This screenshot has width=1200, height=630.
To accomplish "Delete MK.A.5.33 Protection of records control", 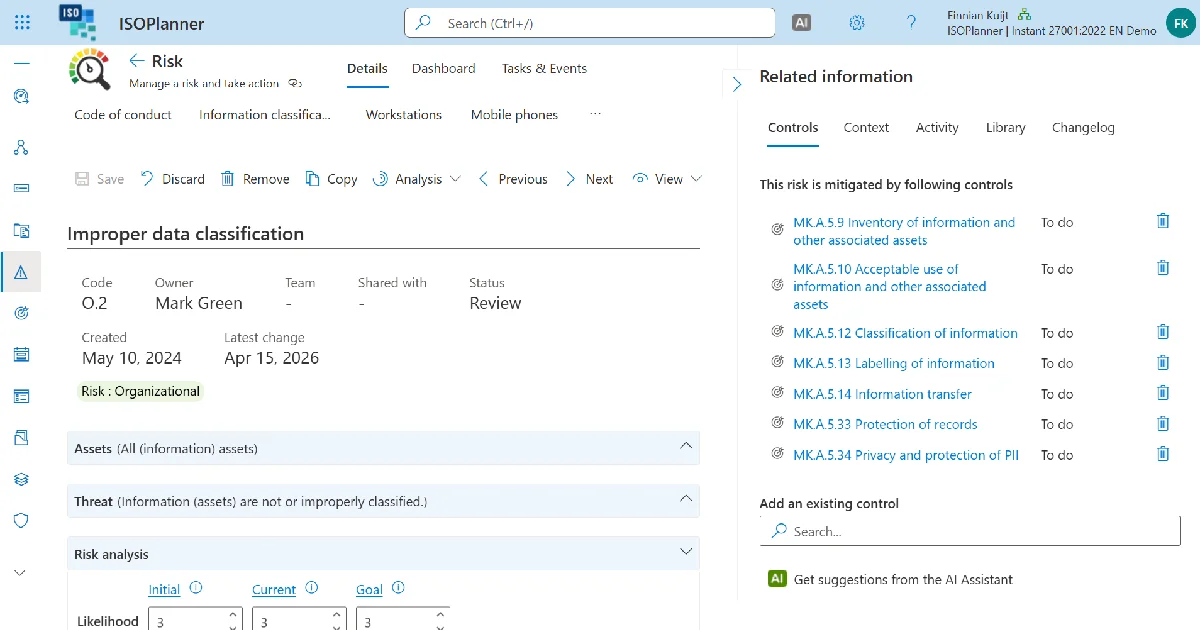I will (1163, 424).
